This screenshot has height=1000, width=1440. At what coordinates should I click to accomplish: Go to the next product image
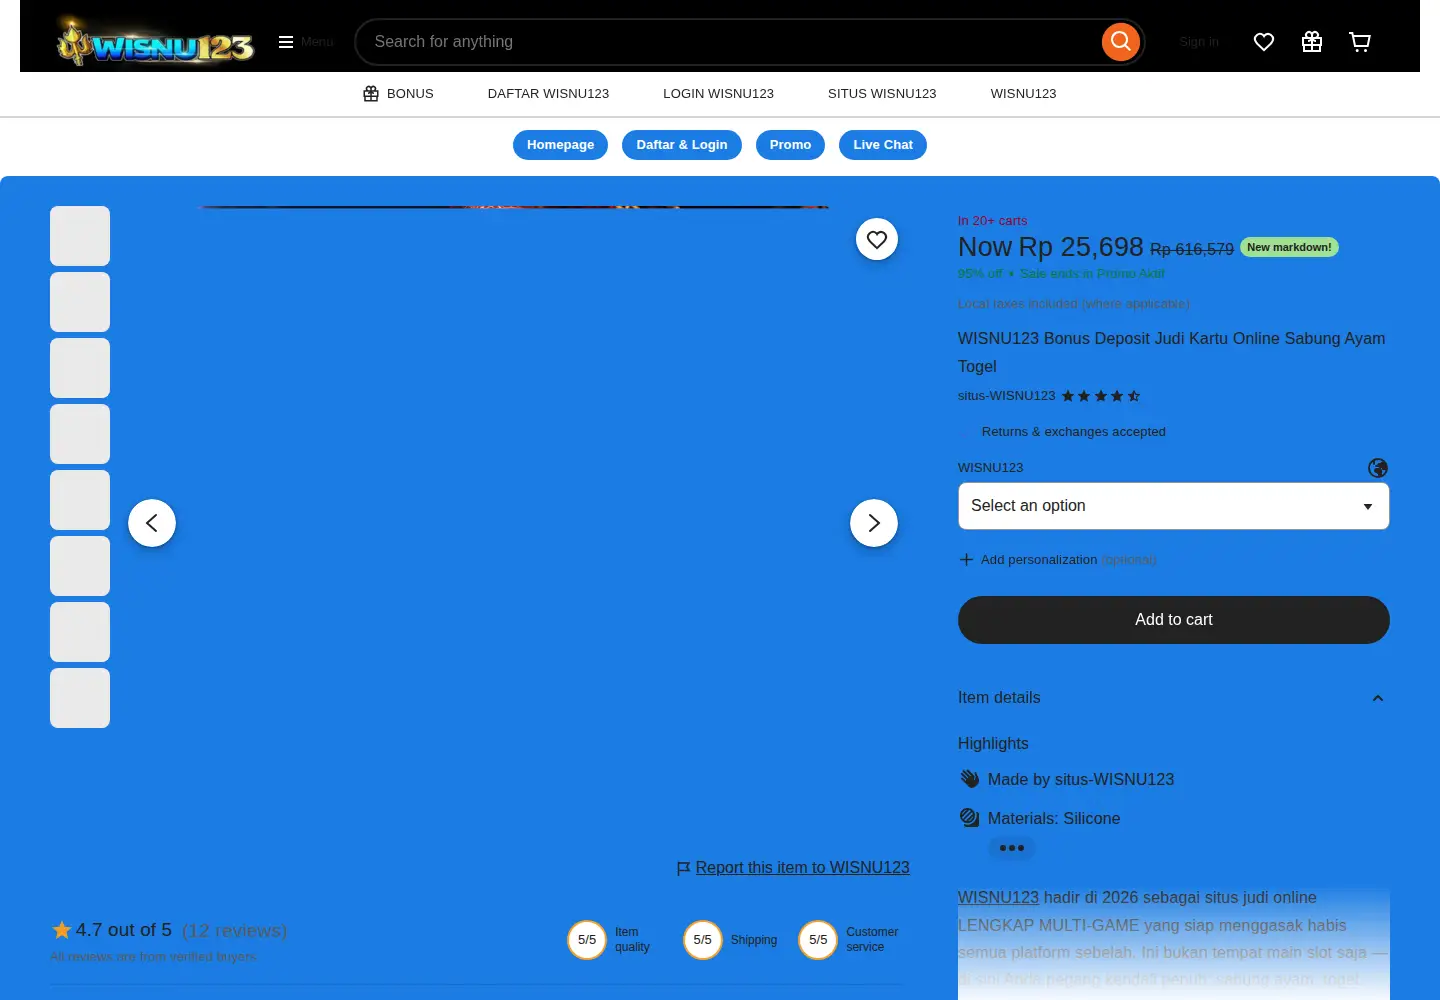click(x=874, y=523)
